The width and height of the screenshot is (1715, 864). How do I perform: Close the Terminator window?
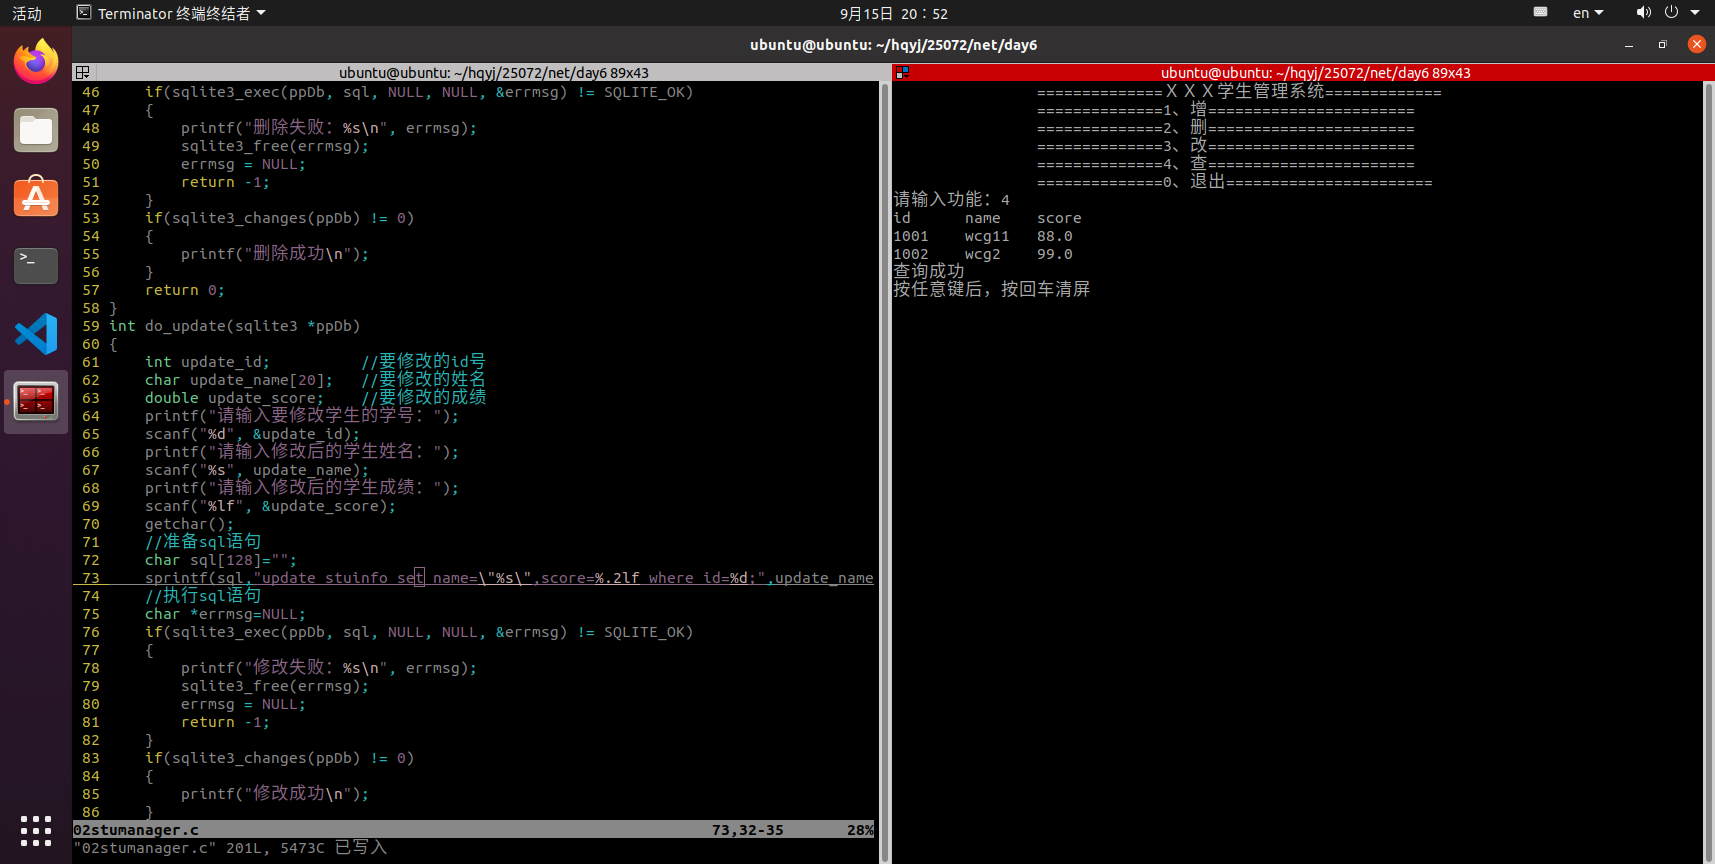click(x=1697, y=44)
